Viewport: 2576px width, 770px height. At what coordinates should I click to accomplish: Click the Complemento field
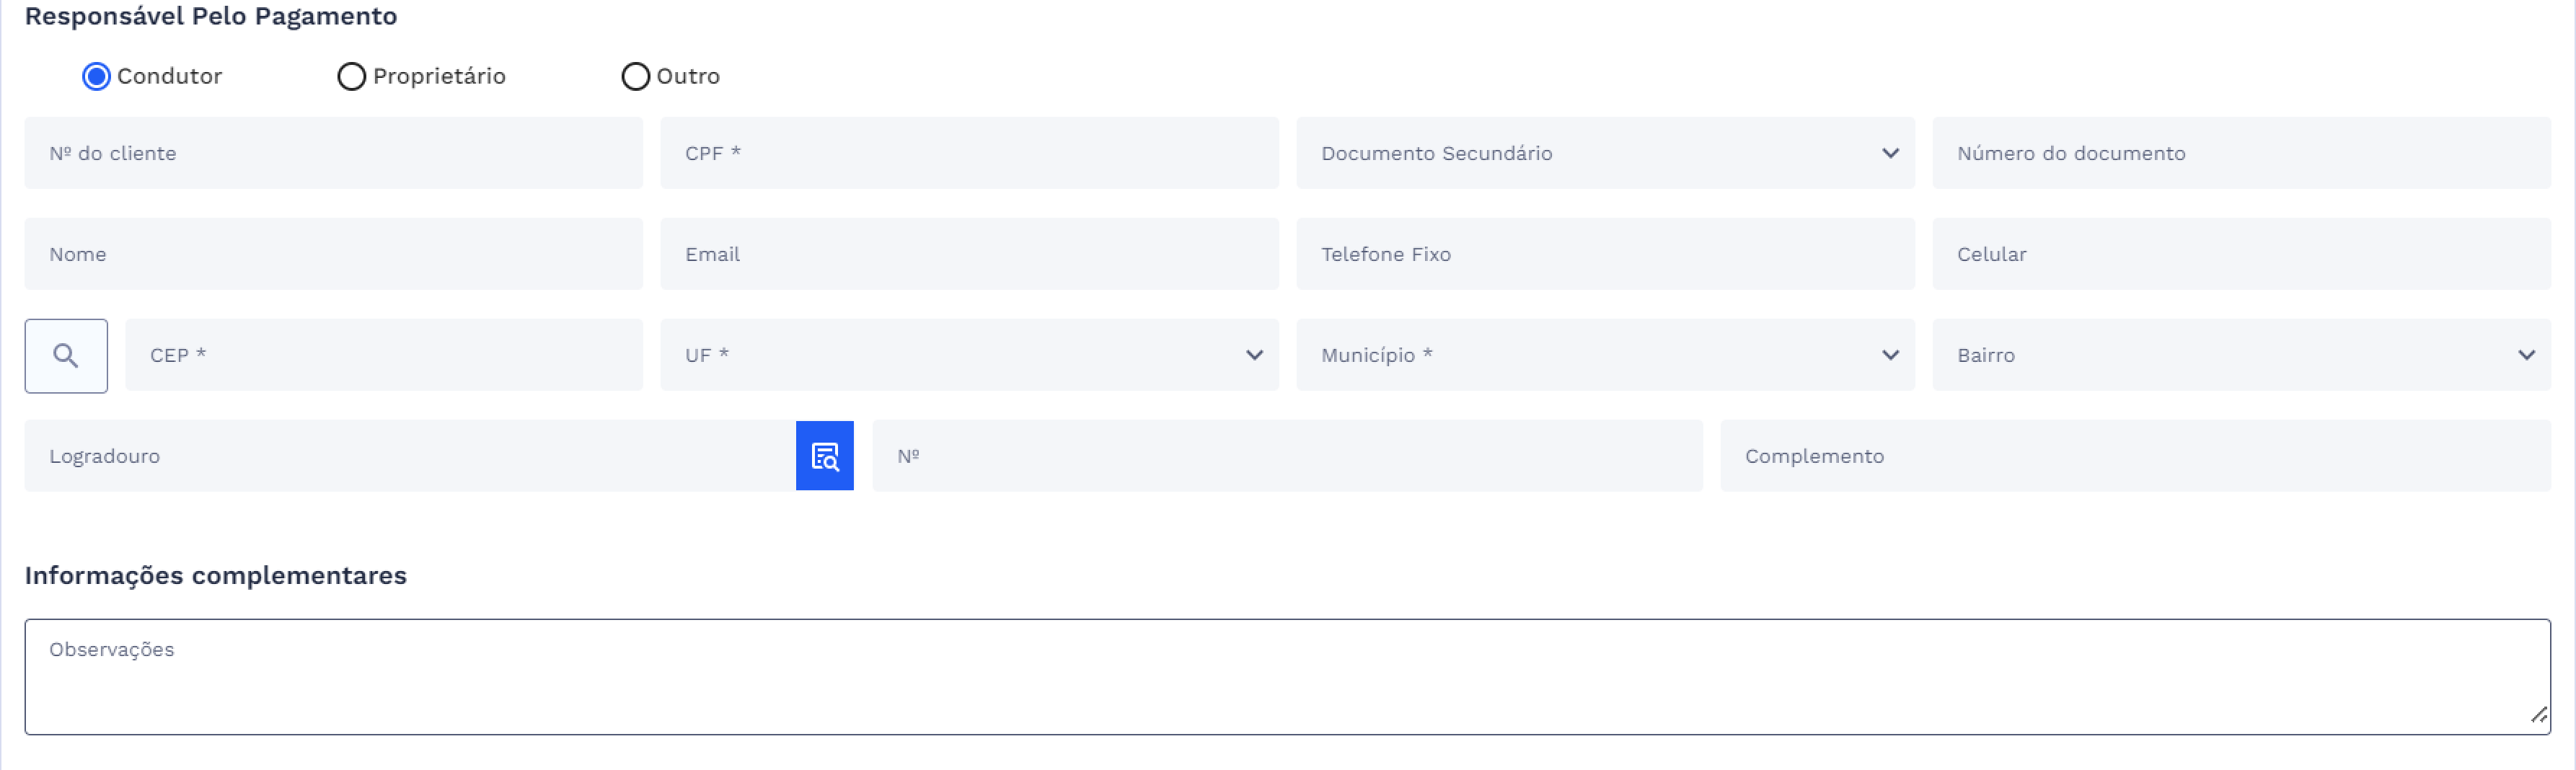pyautogui.click(x=2134, y=456)
